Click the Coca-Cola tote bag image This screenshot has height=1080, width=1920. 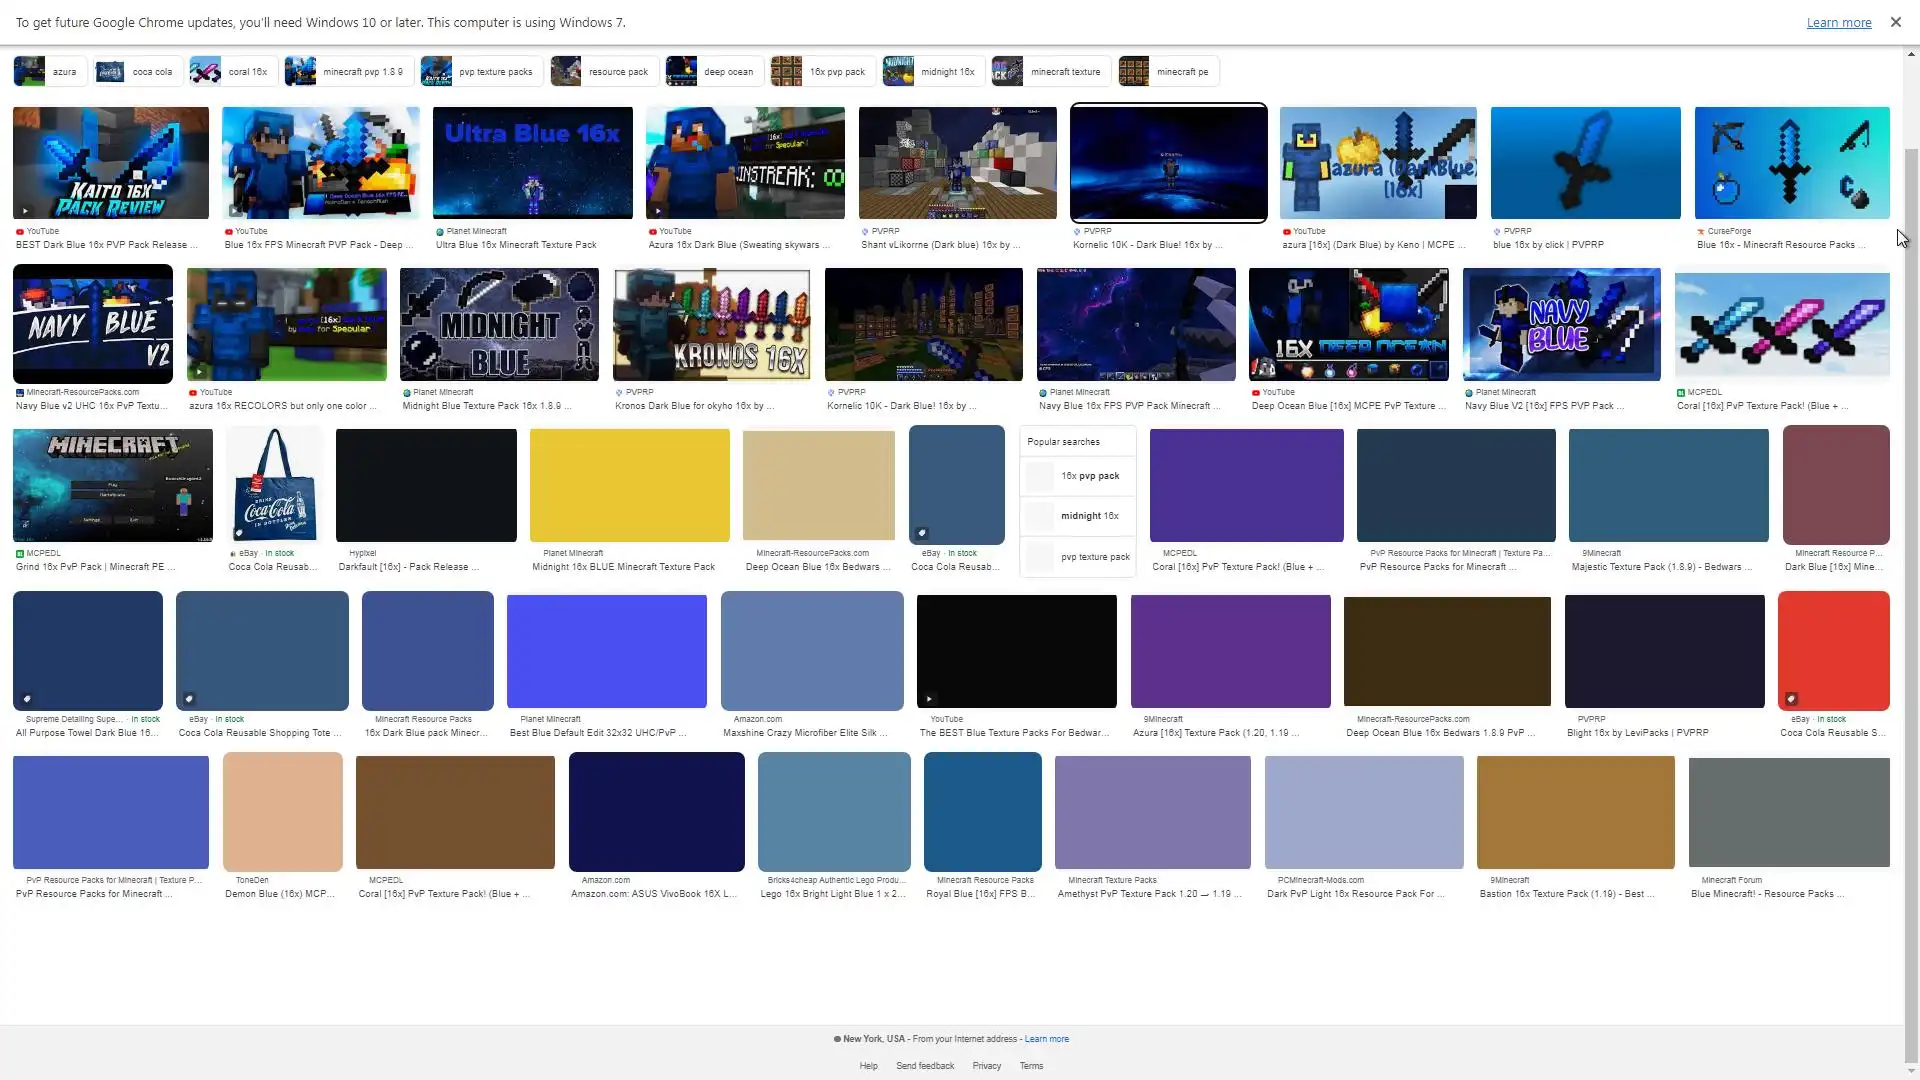point(274,485)
